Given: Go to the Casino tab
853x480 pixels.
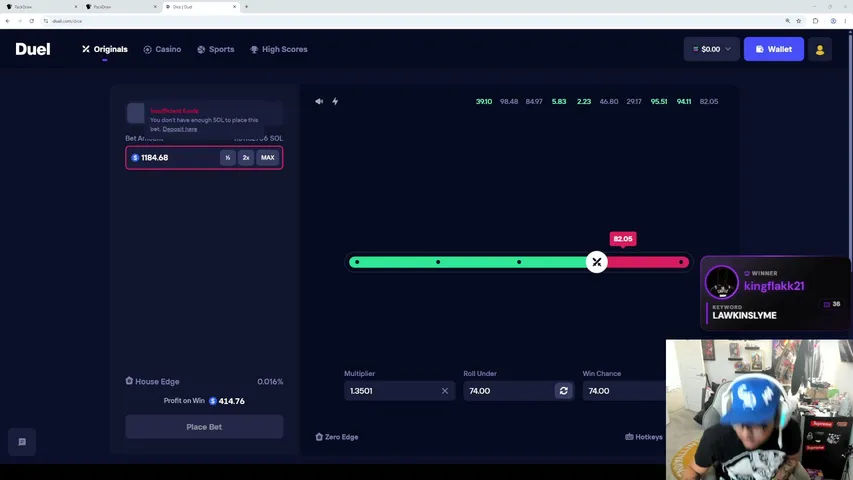Looking at the screenshot, I should pos(162,50).
